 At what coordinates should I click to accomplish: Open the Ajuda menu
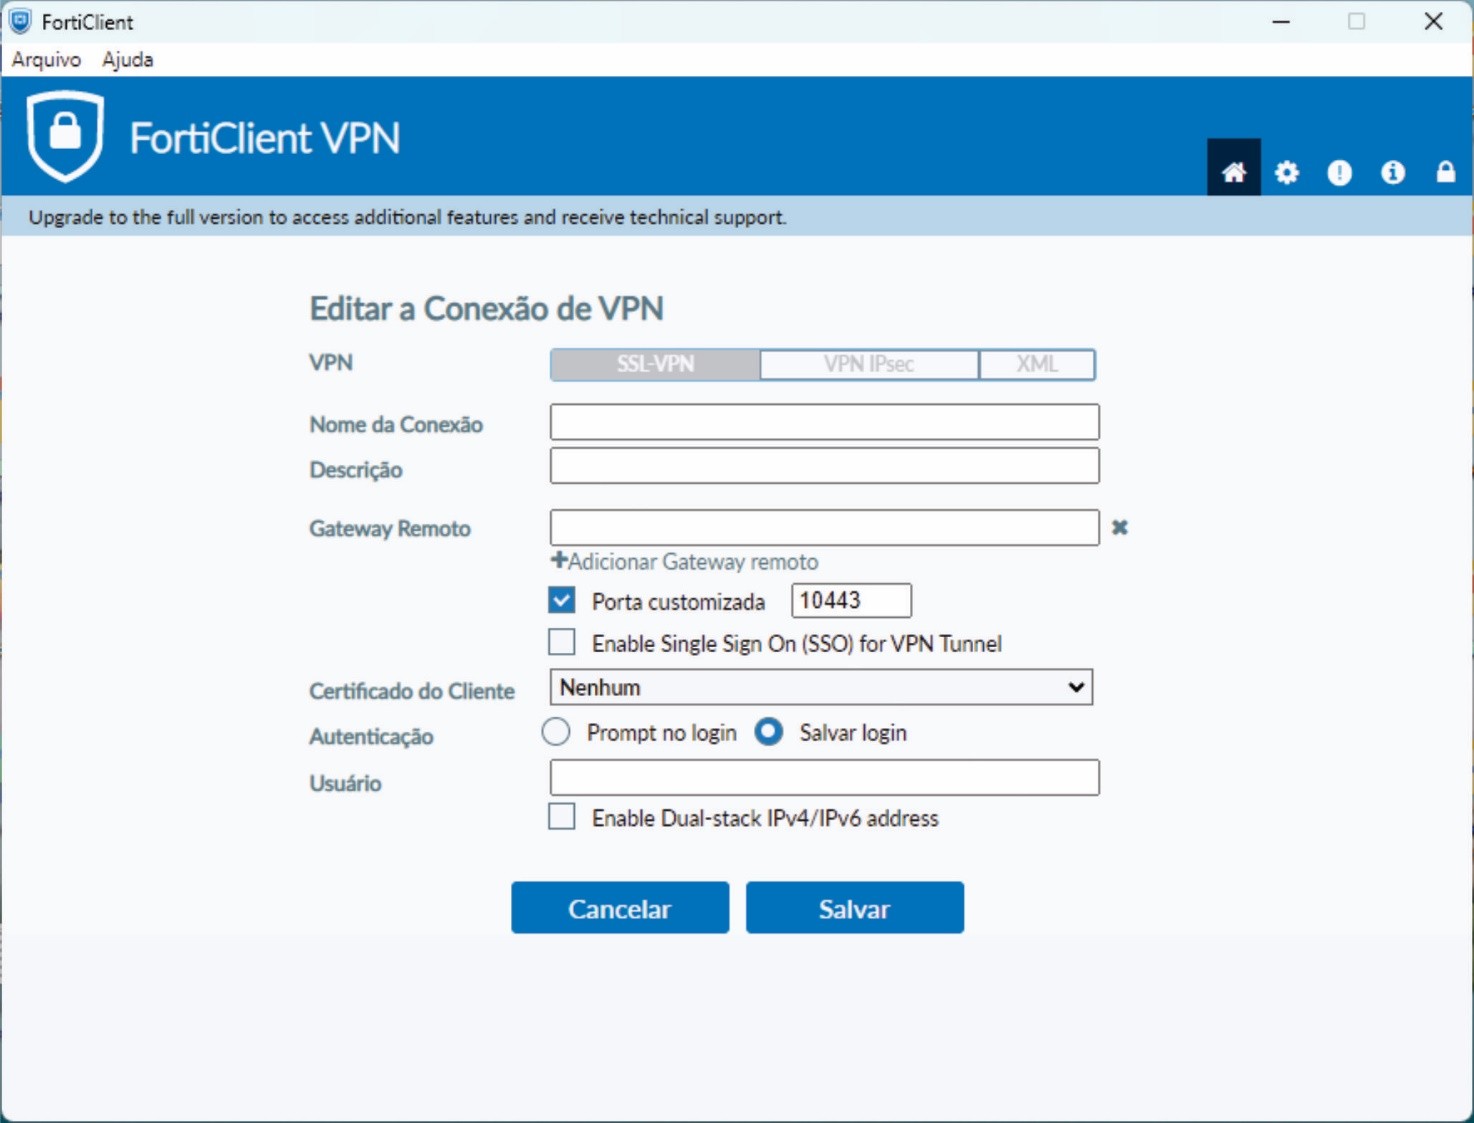[x=127, y=59]
